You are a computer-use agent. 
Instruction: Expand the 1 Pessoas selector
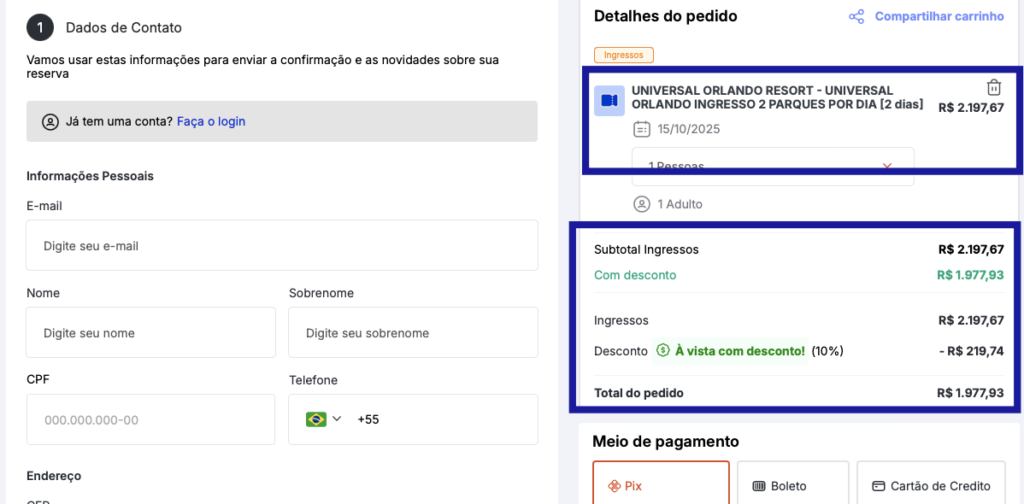point(773,166)
